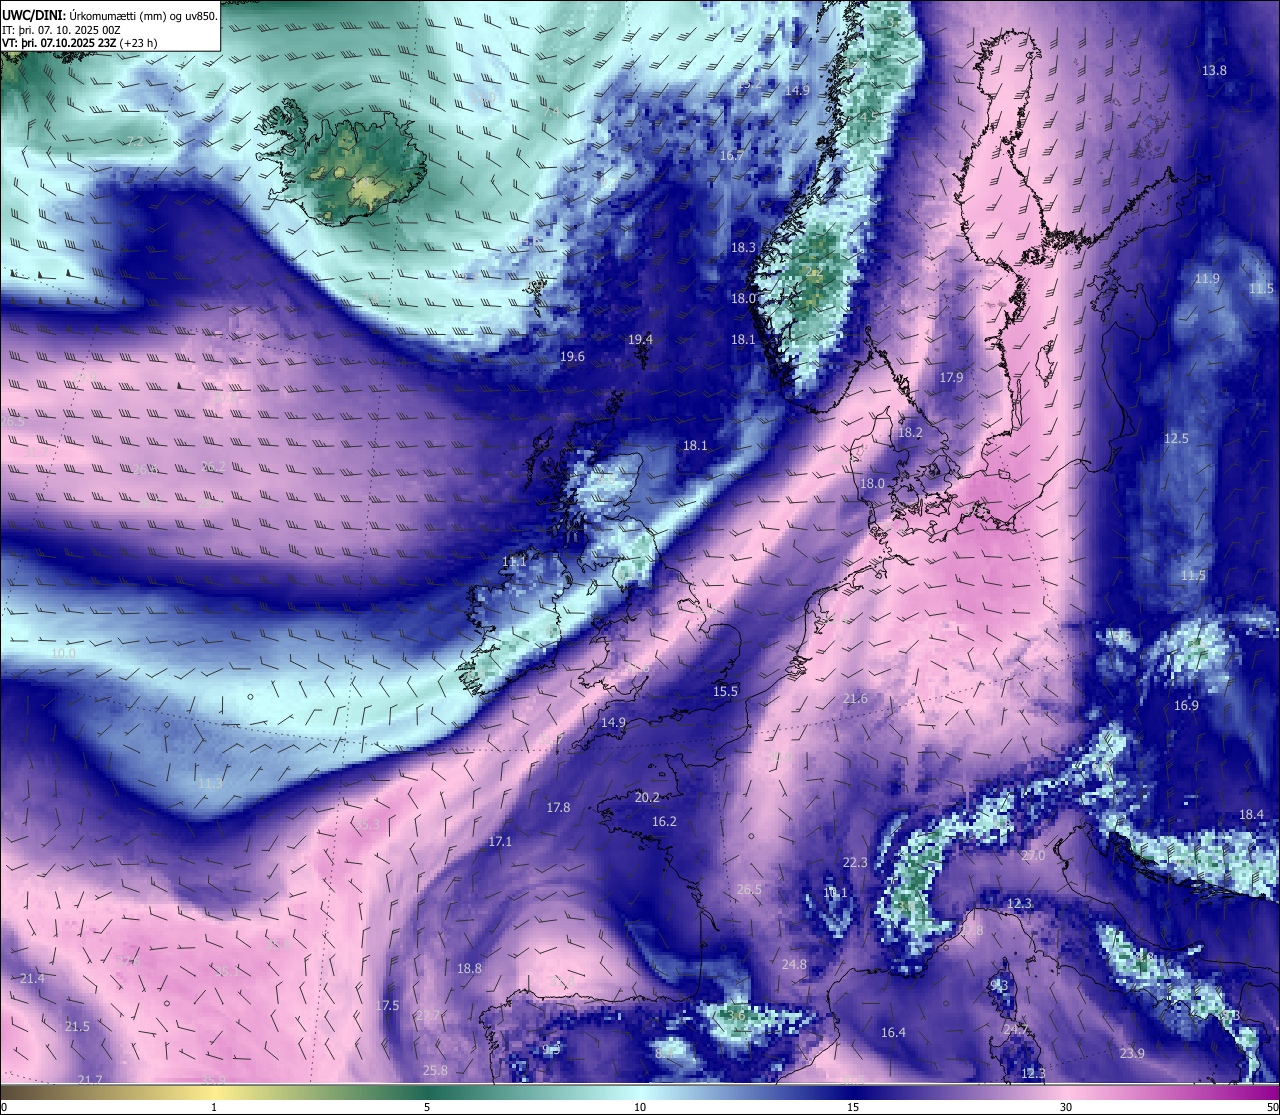
Task: Click the colour scale label 15
Action: pos(853,1107)
